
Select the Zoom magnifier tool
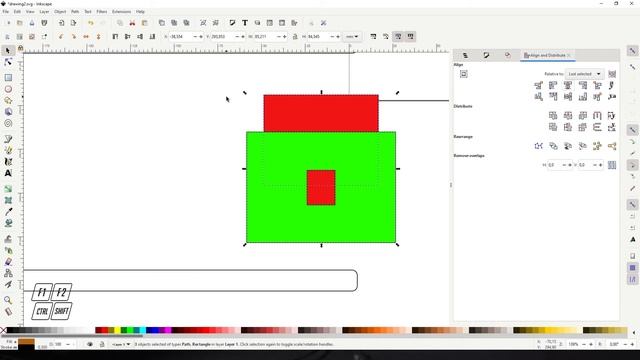(8, 300)
